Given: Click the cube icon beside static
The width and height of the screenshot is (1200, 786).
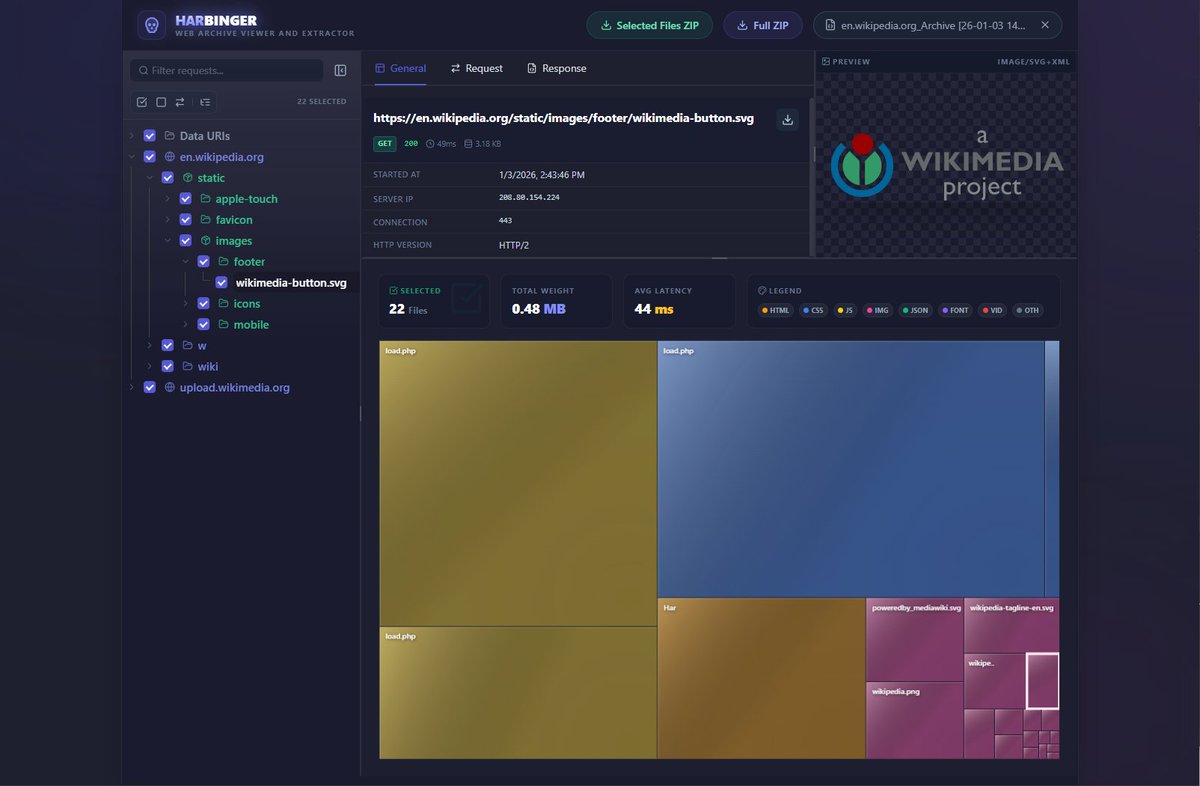Looking at the screenshot, I should pyautogui.click(x=187, y=178).
